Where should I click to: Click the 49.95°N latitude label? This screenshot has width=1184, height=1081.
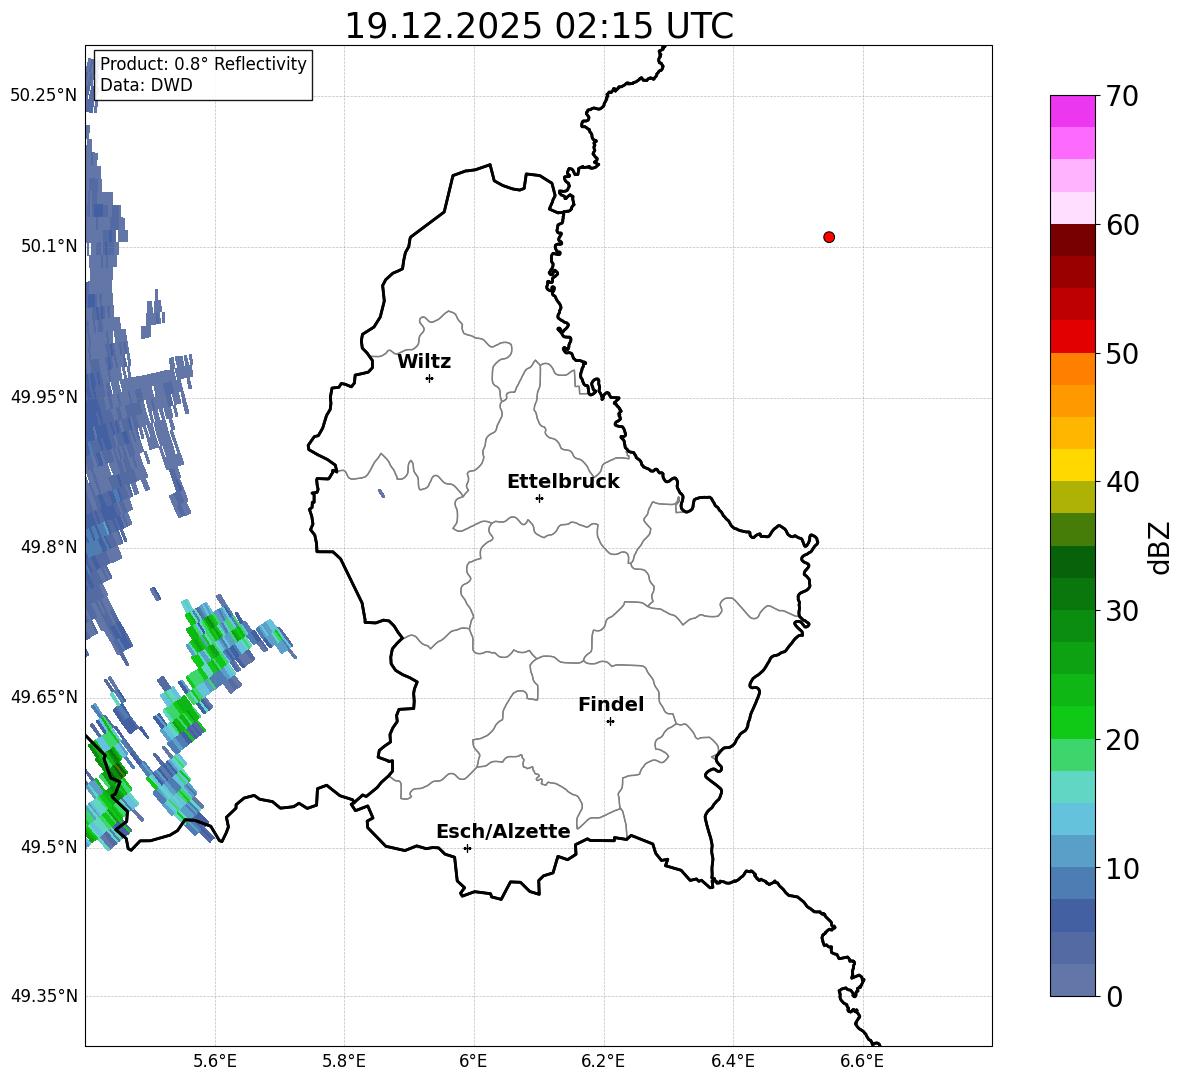[x=43, y=397]
